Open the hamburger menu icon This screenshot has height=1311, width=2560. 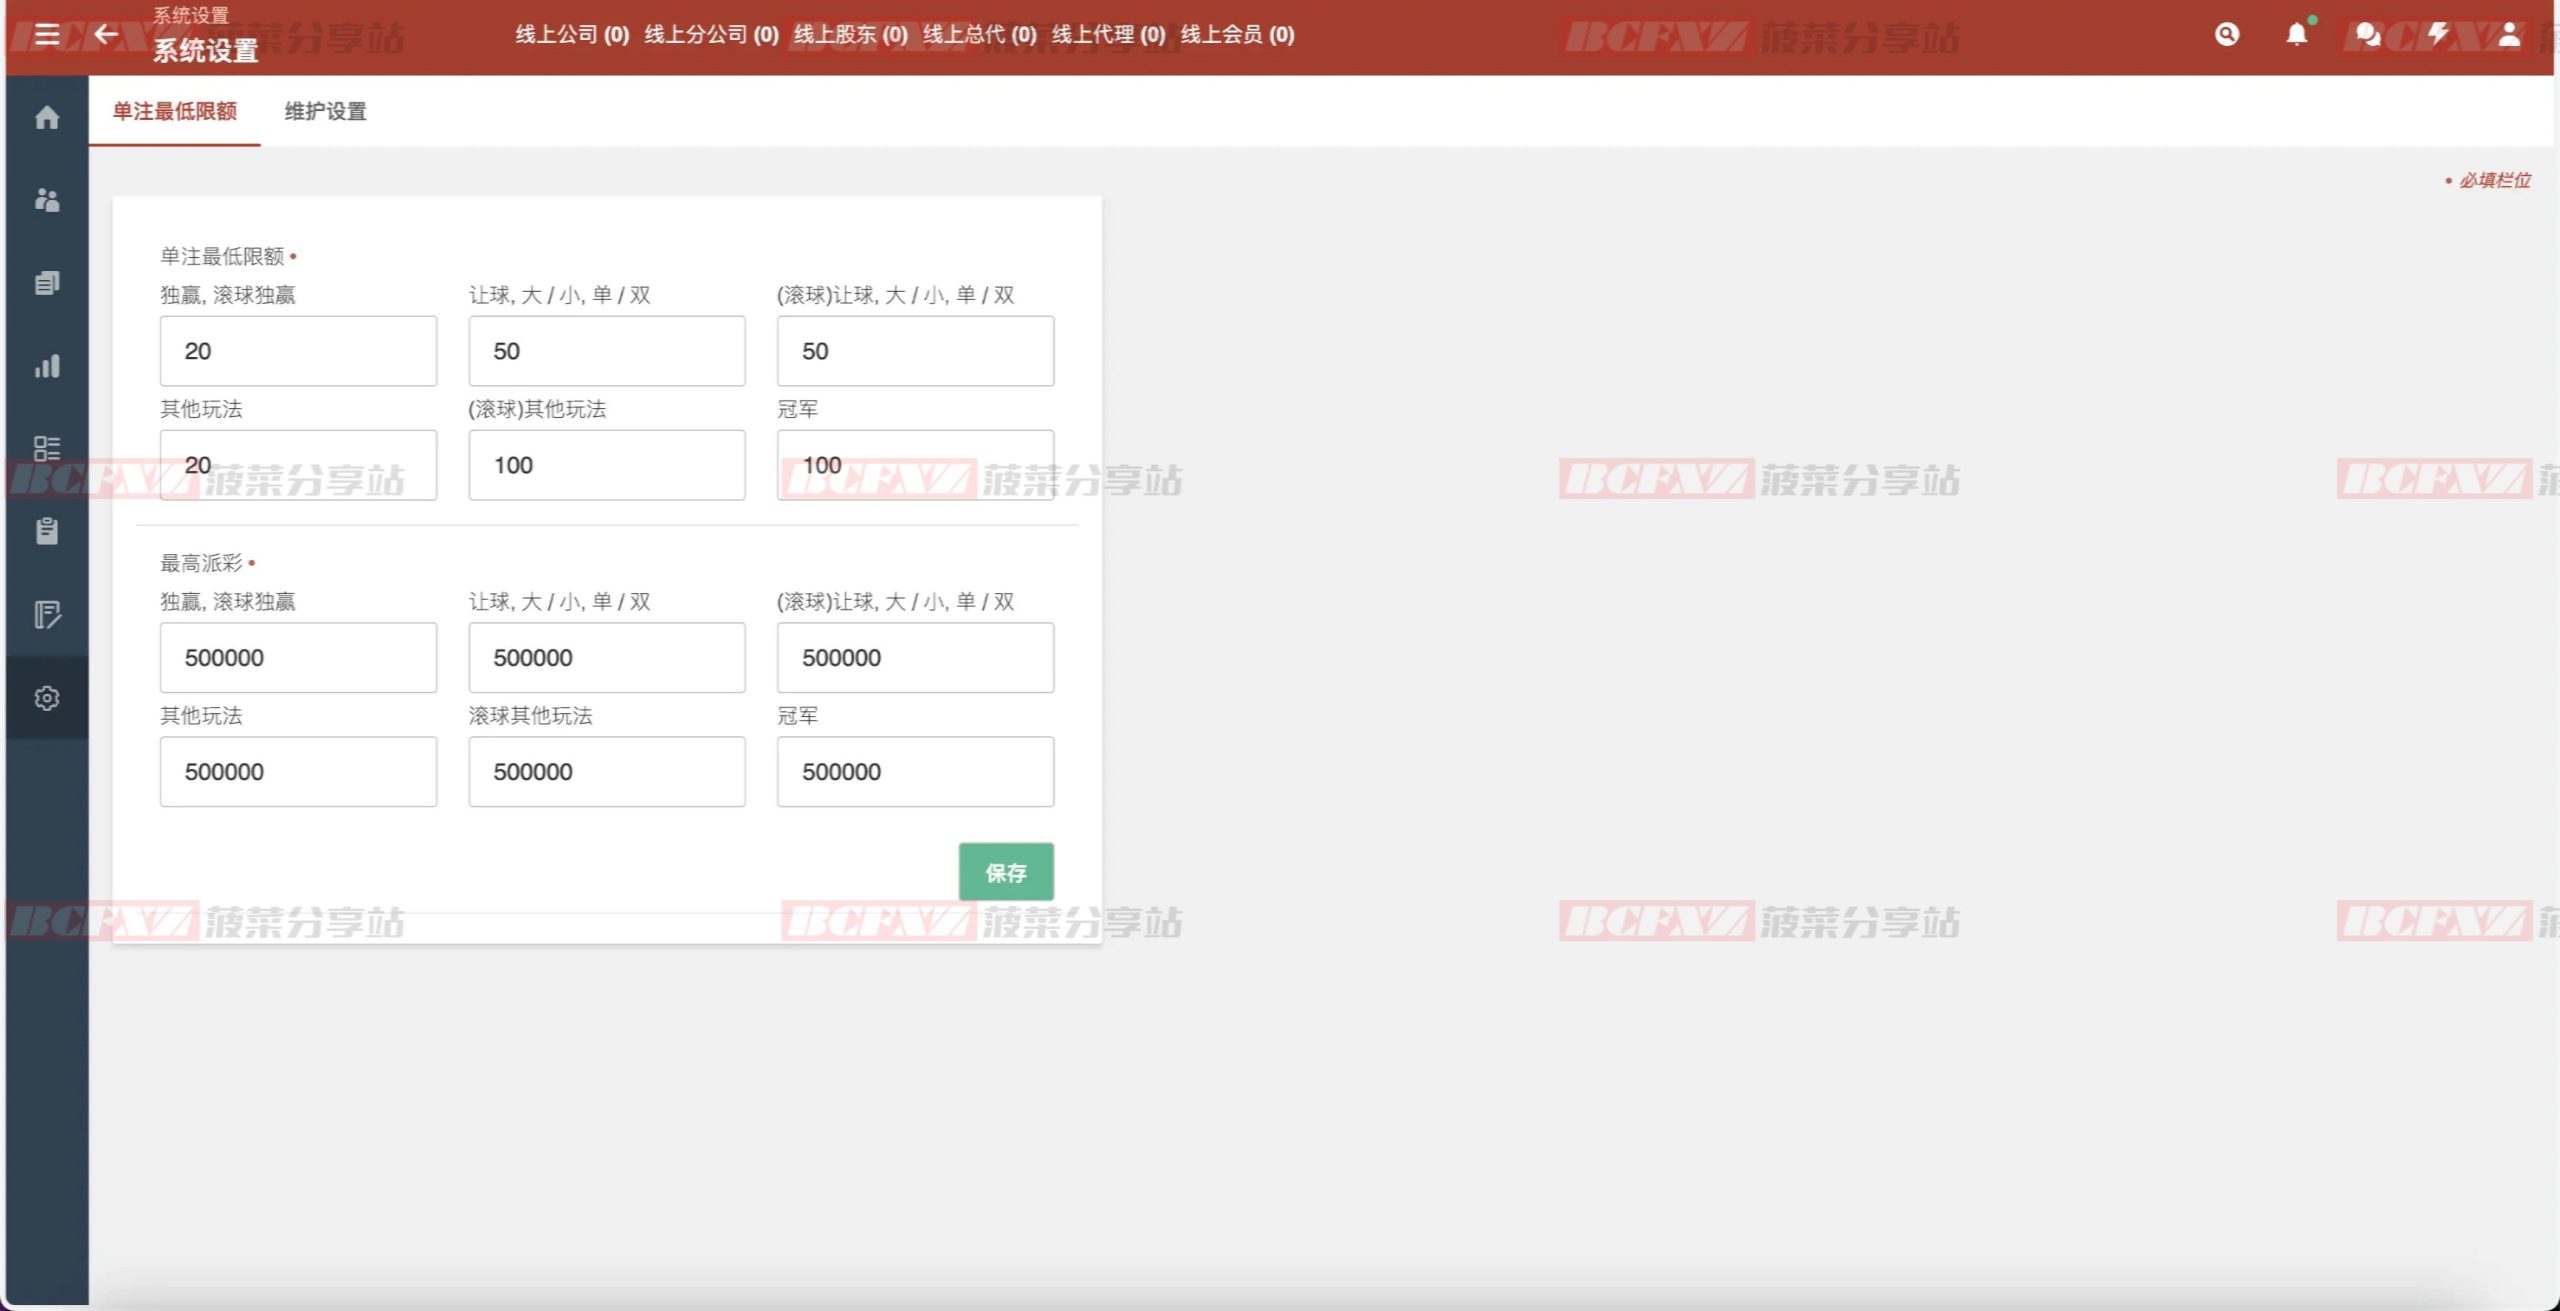[x=47, y=35]
